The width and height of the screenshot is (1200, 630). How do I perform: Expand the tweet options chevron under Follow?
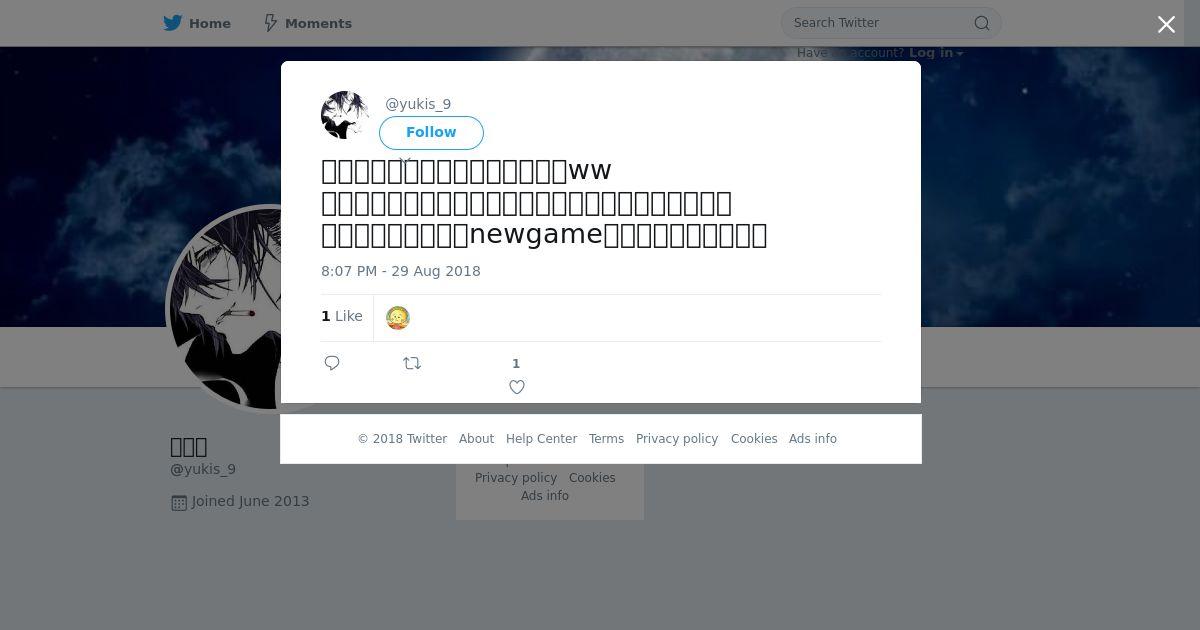[x=405, y=160]
